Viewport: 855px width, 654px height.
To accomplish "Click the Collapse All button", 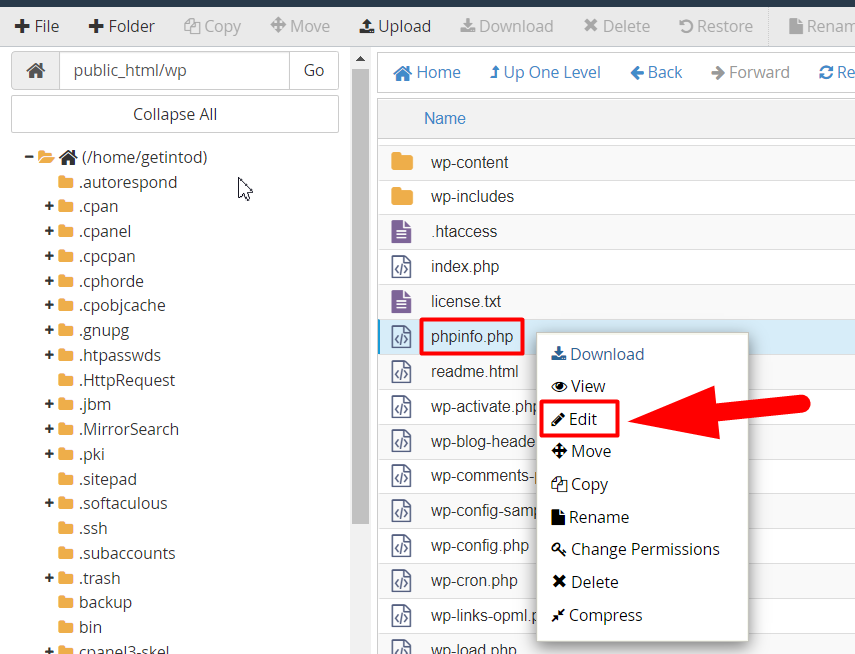I will tap(175, 114).
